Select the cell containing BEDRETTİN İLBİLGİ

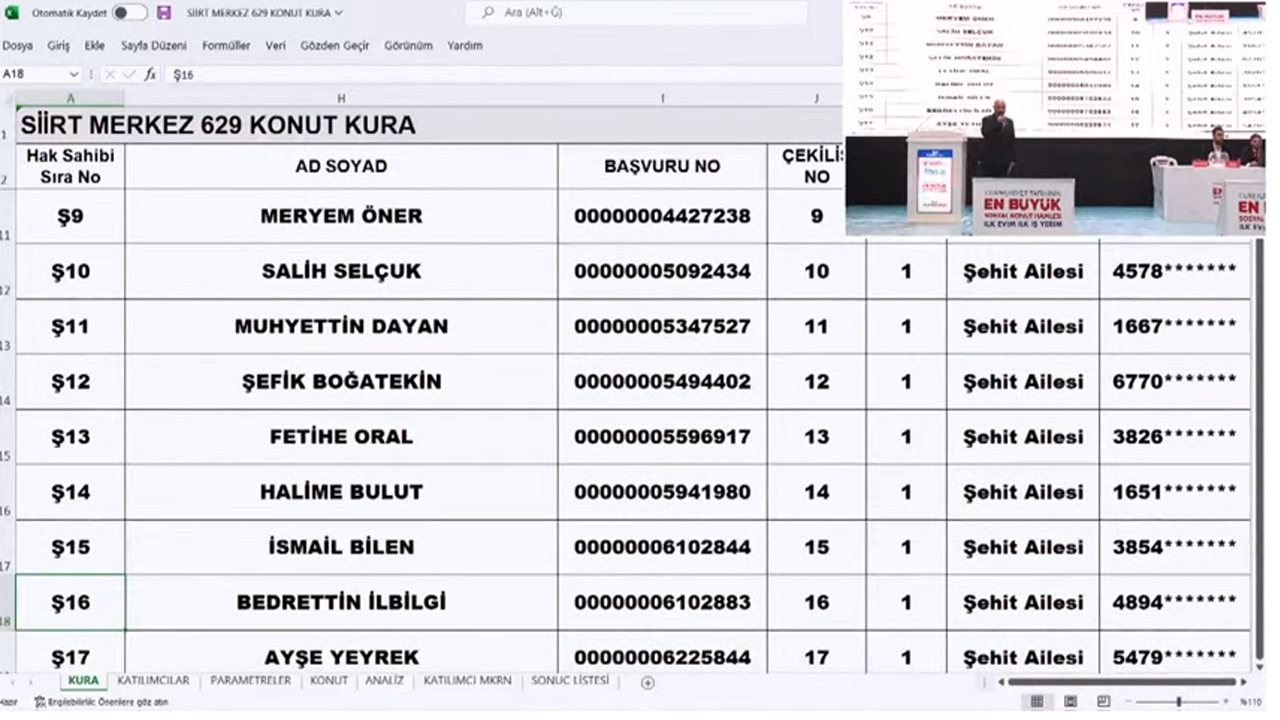coord(341,601)
